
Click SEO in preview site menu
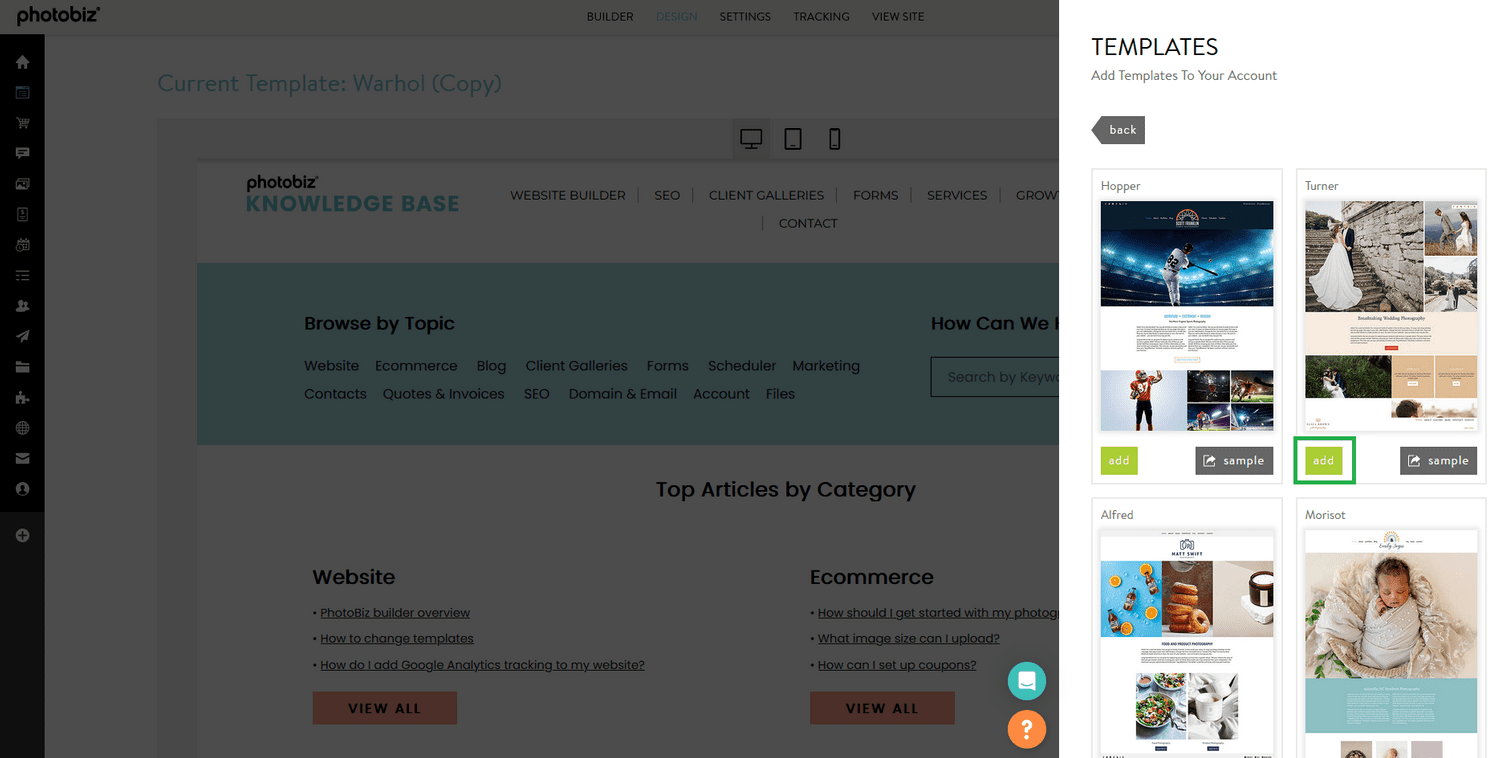[x=667, y=195]
